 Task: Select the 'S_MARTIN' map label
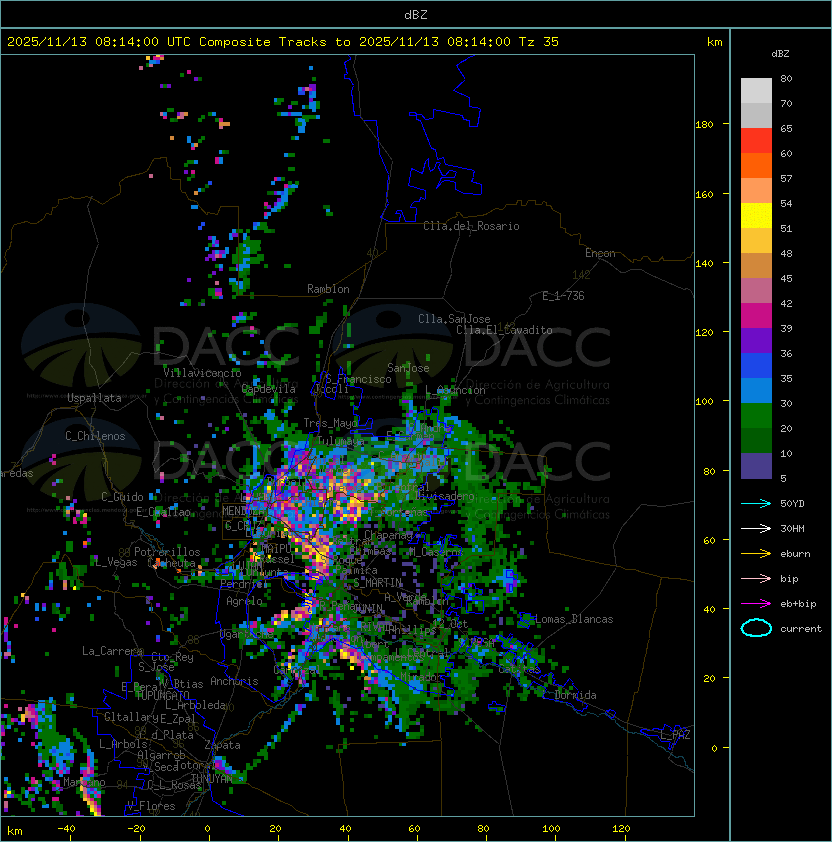378,583
